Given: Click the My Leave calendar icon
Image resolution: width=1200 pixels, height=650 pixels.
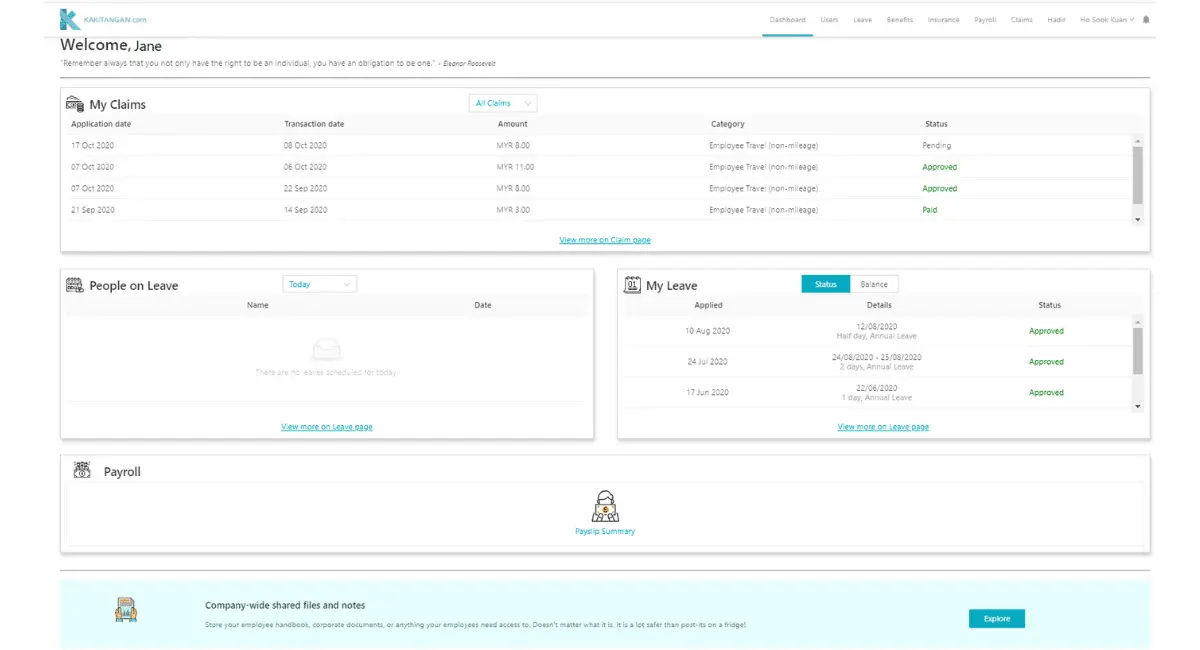Looking at the screenshot, I should pyautogui.click(x=632, y=285).
